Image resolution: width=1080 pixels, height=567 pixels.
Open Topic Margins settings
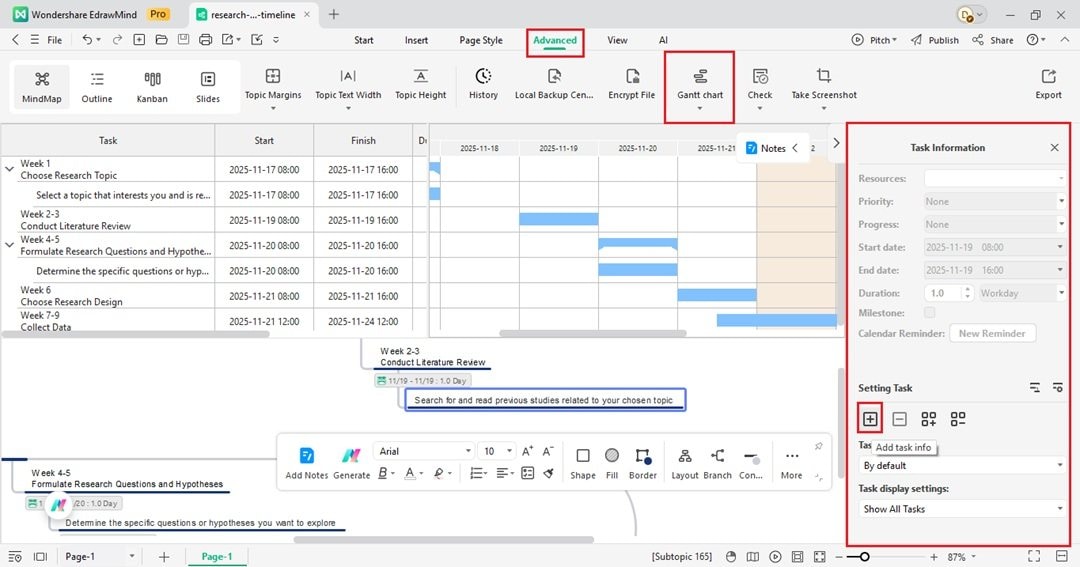coord(273,86)
